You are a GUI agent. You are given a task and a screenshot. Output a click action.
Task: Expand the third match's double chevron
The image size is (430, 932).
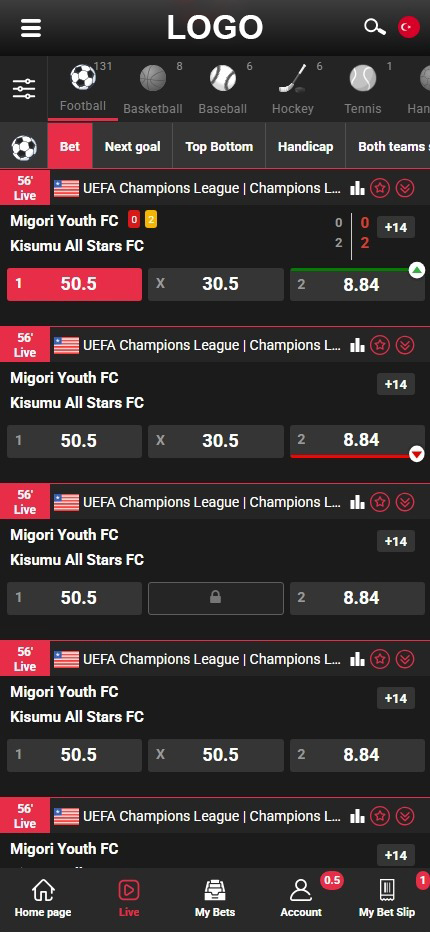pos(405,502)
